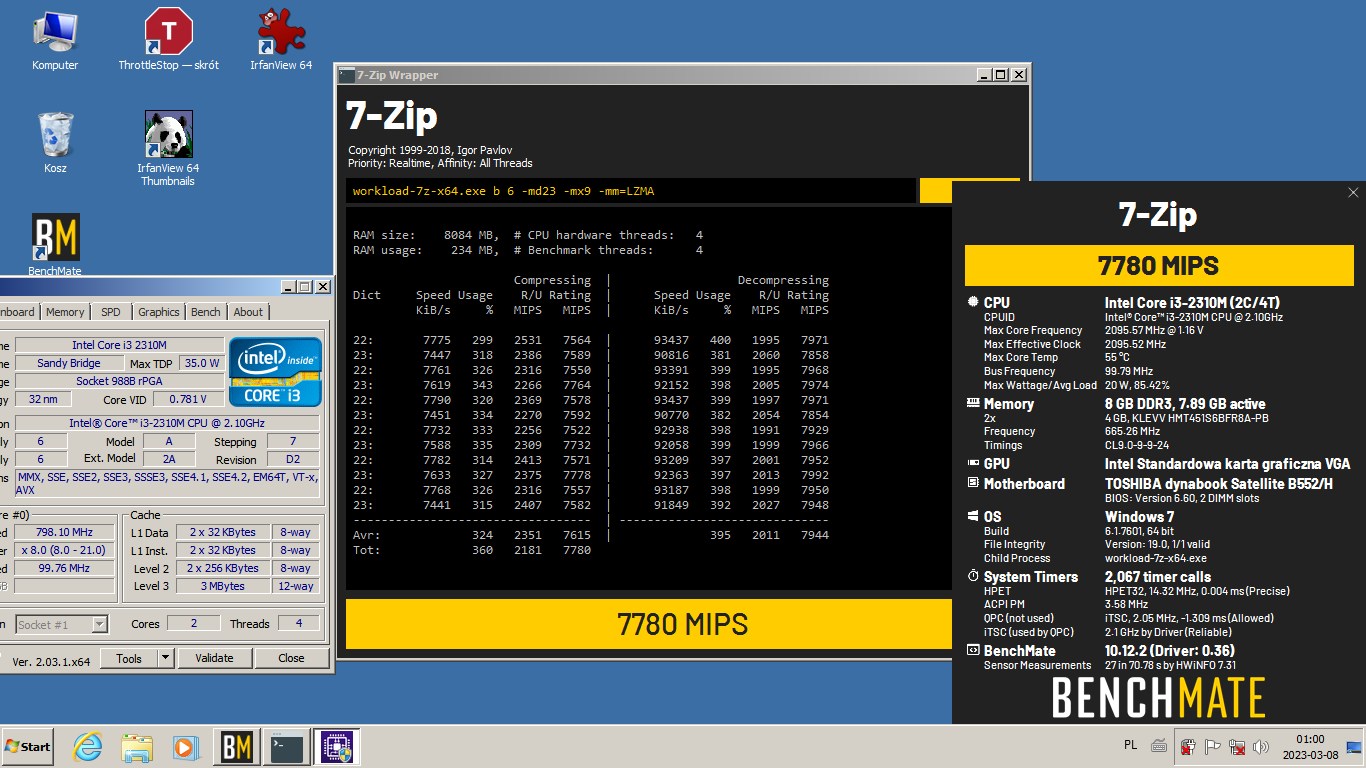
Task: Click the Motherboard section icon in BenchMate
Action: tap(974, 483)
